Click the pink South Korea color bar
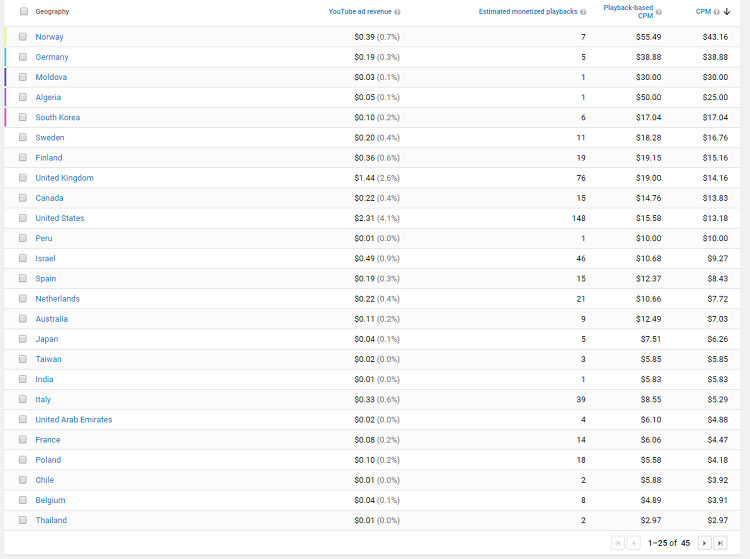750x559 pixels. 5,117
